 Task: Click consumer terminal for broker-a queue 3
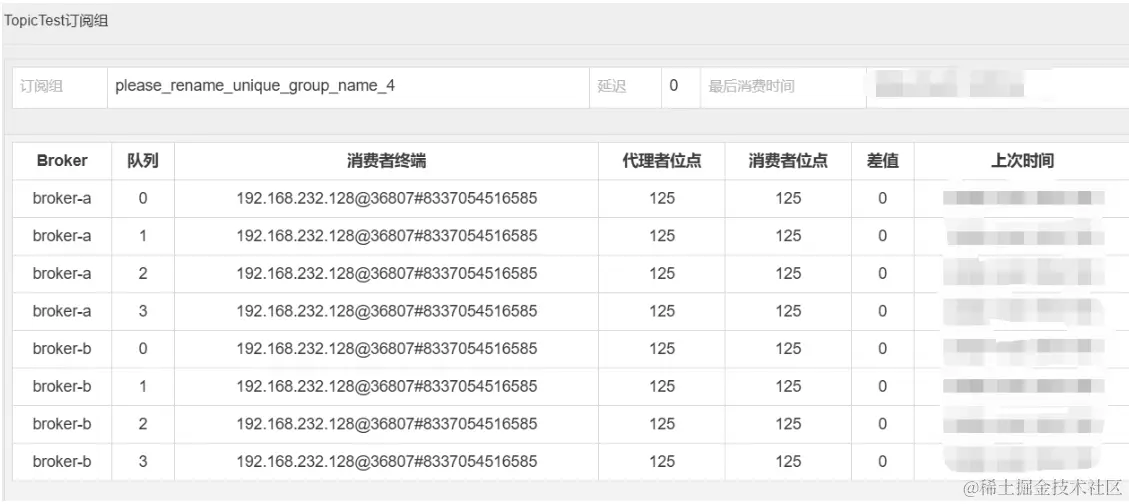click(x=387, y=311)
